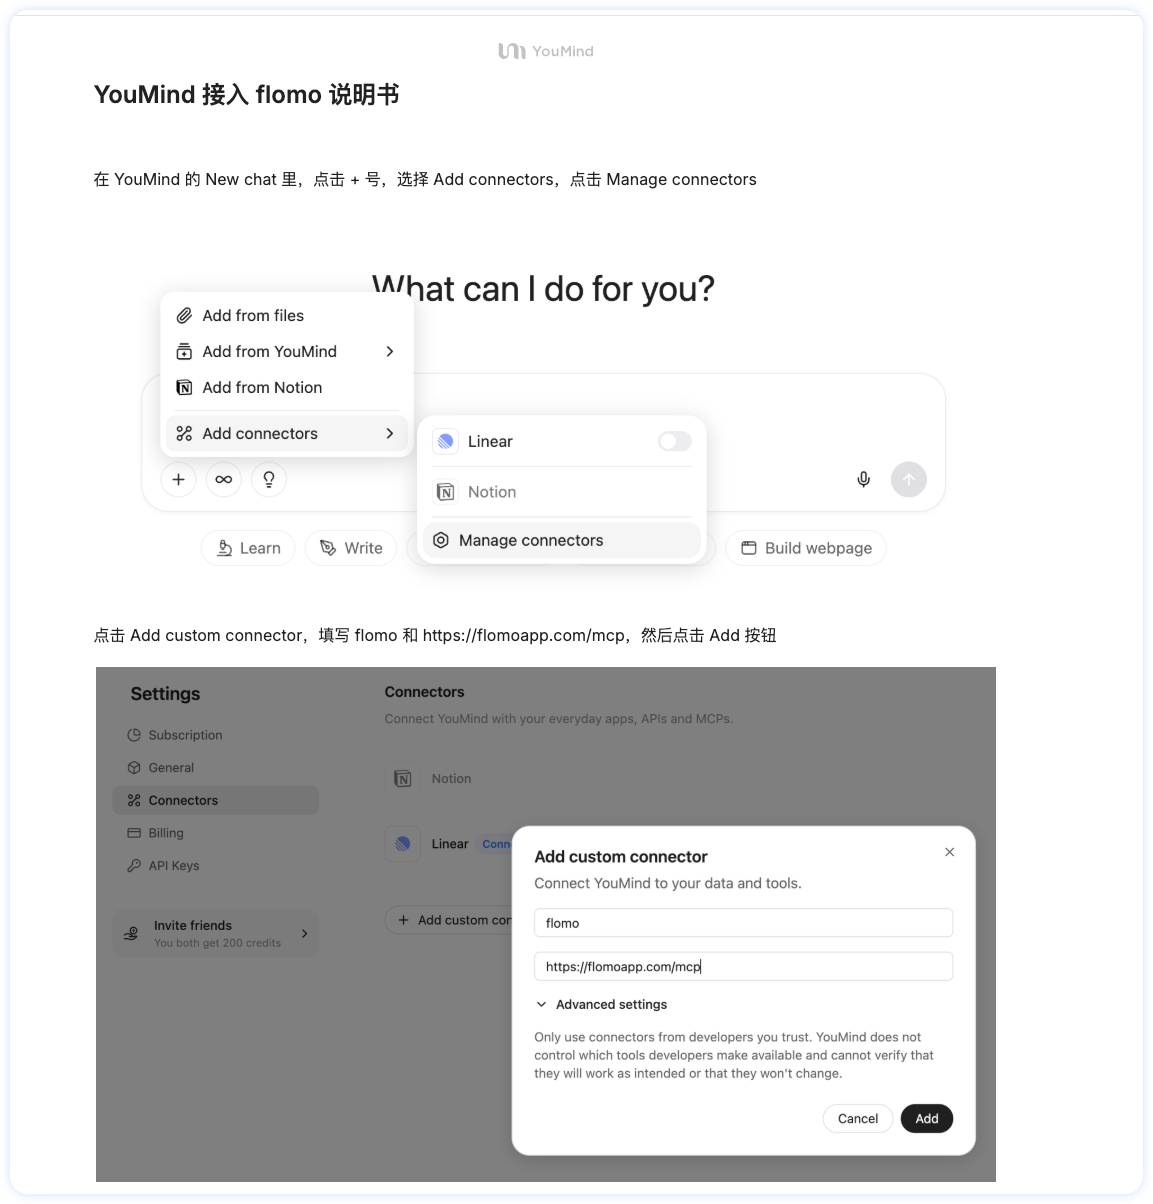Click the infinity loop icon button
The height and width of the screenshot is (1204, 1153).
click(224, 479)
